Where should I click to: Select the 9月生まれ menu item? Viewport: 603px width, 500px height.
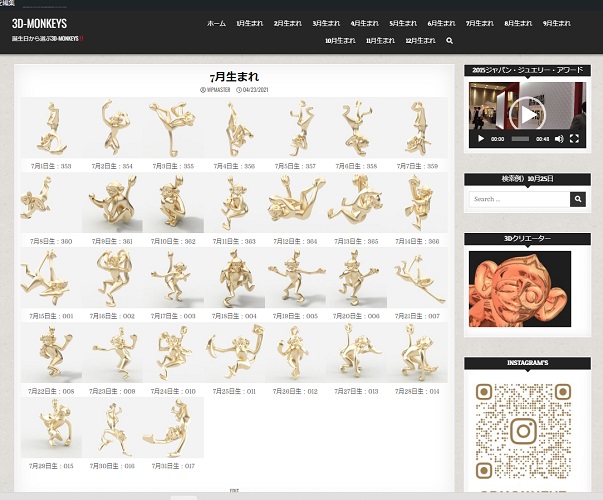[x=557, y=22]
